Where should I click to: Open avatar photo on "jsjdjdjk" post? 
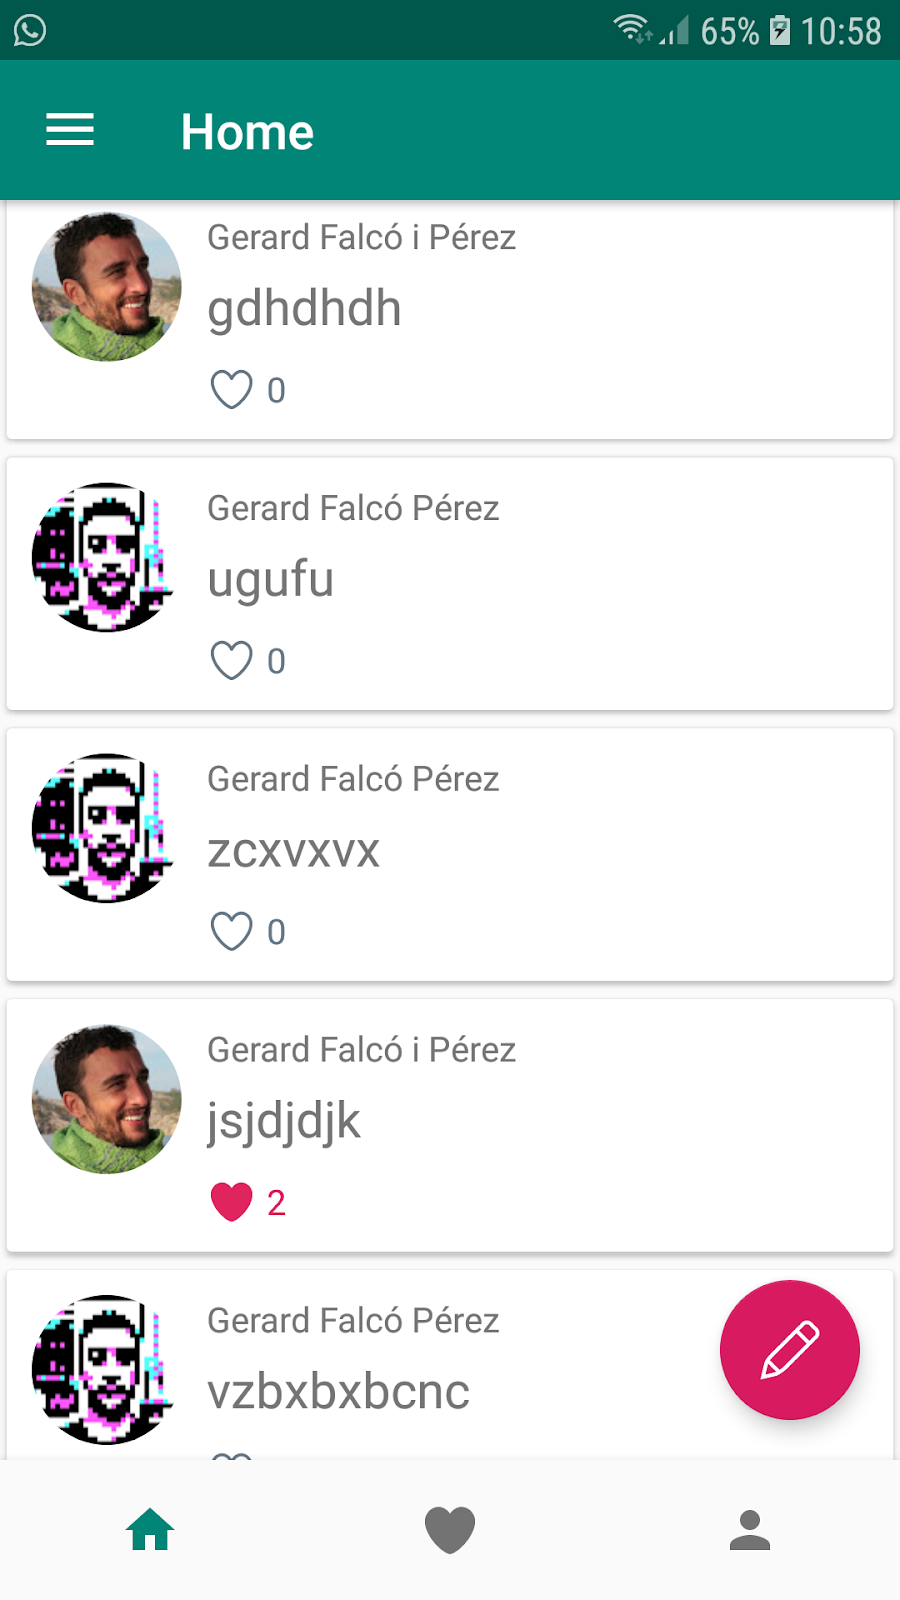(x=107, y=1099)
